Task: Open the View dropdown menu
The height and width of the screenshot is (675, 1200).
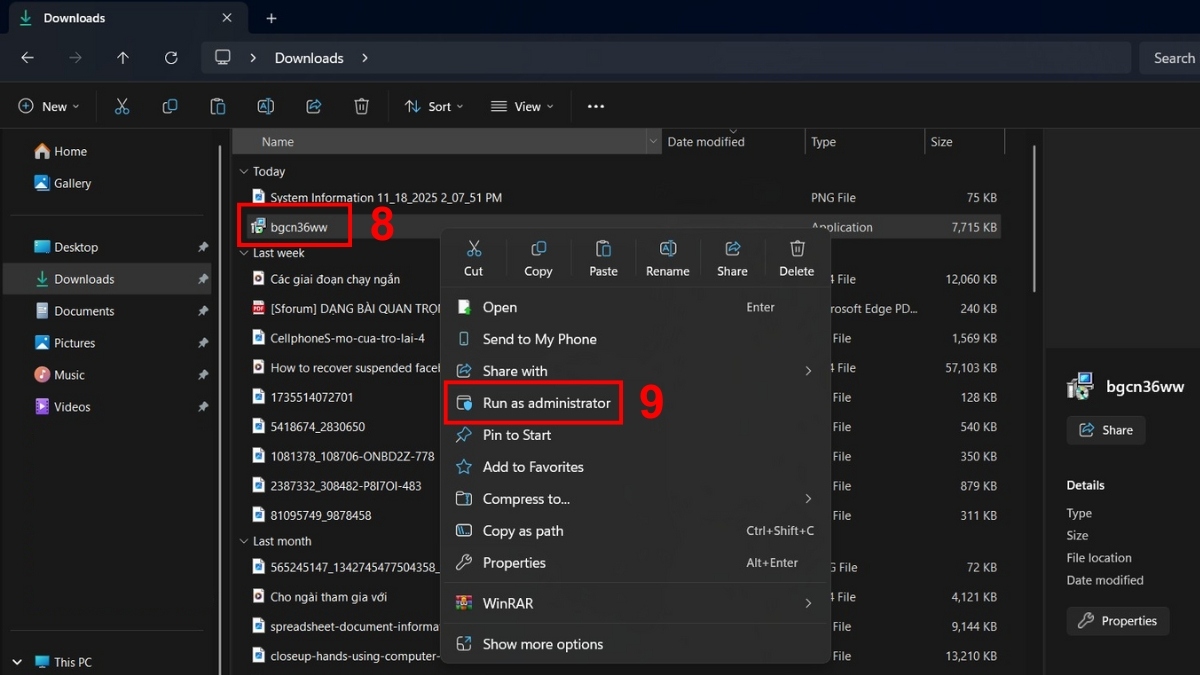Action: 520,107
